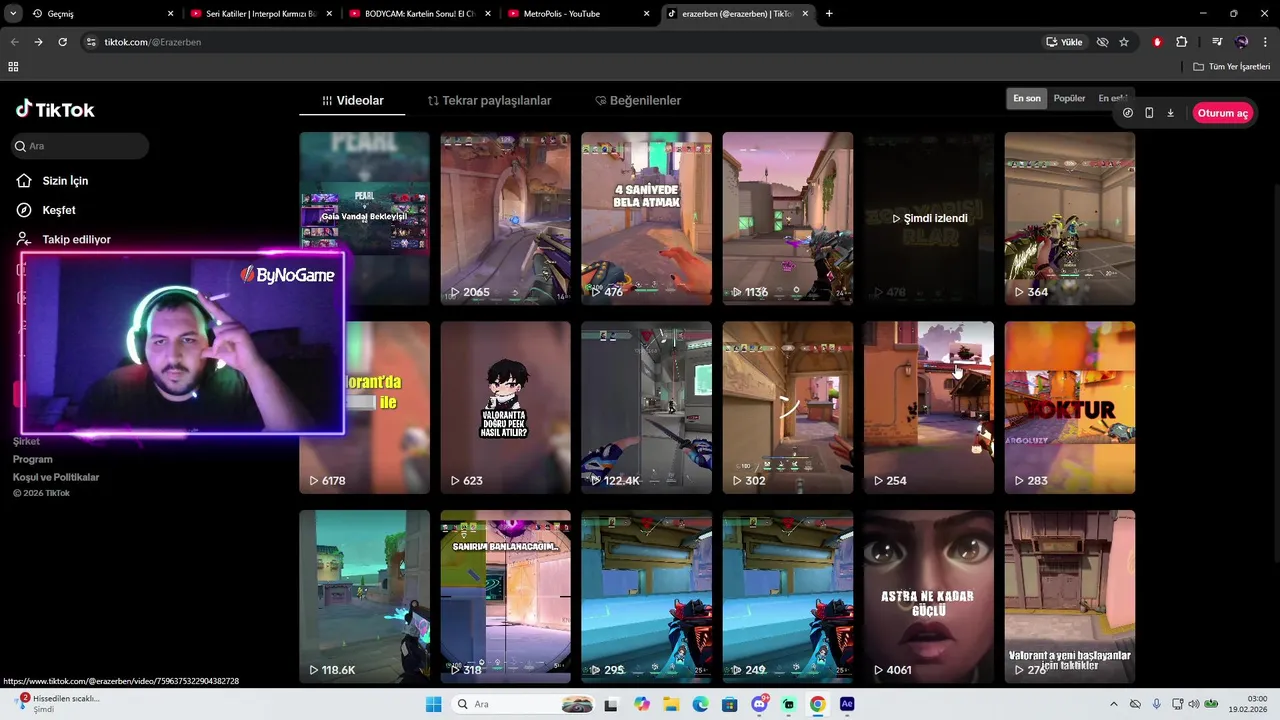This screenshot has height=720, width=1280.
Task: Open the Şimdi izlendi video
Action: pos(929,218)
